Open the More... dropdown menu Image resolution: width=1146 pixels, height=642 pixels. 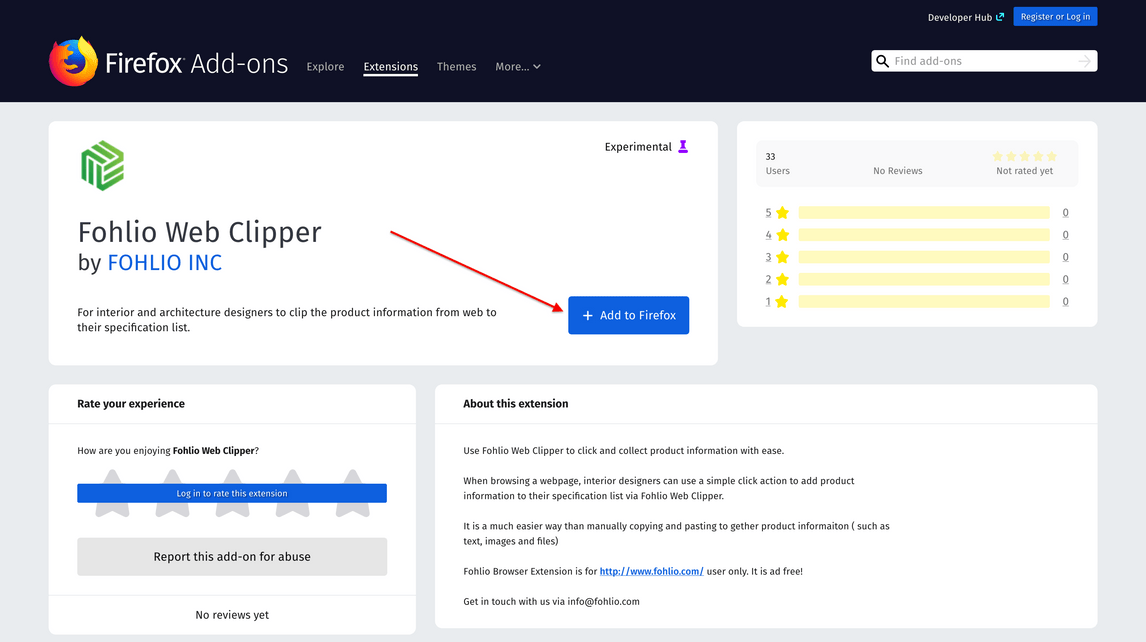click(x=517, y=67)
